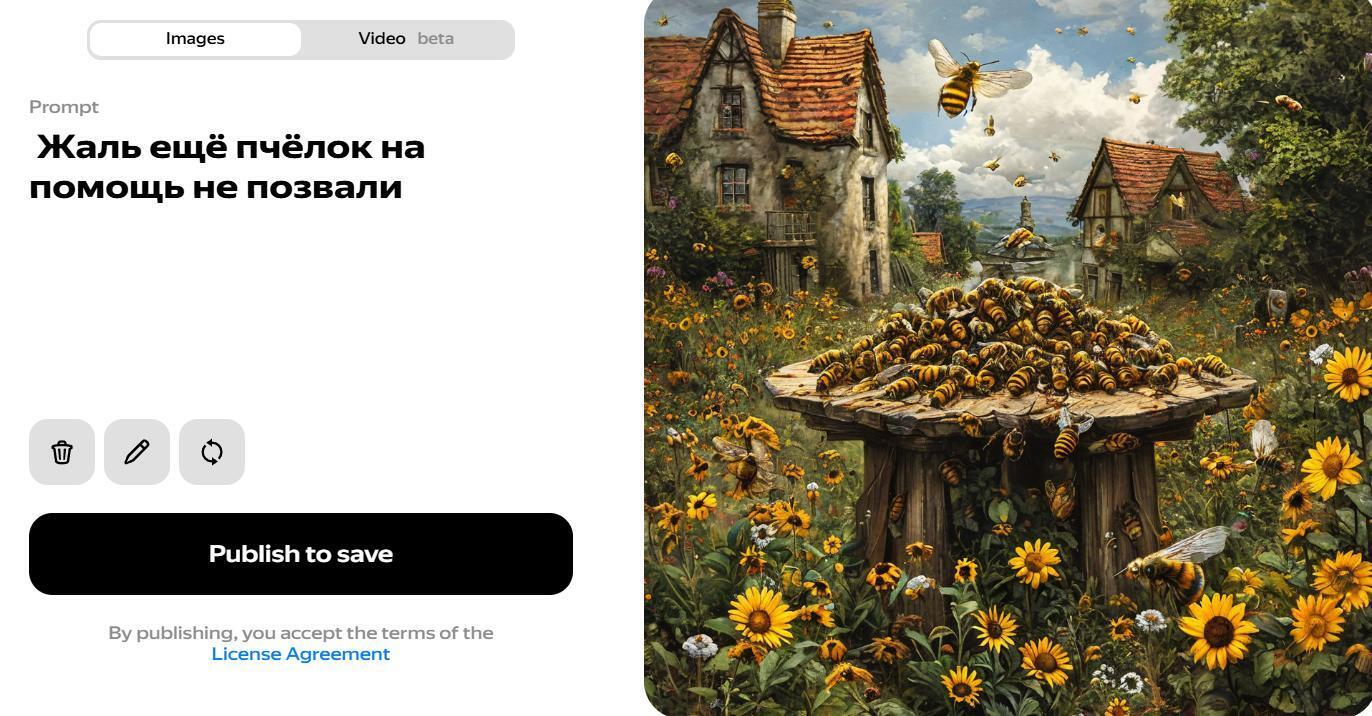The image size is (1372, 716).
Task: Switch to the Video beta tab
Action: [406, 39]
